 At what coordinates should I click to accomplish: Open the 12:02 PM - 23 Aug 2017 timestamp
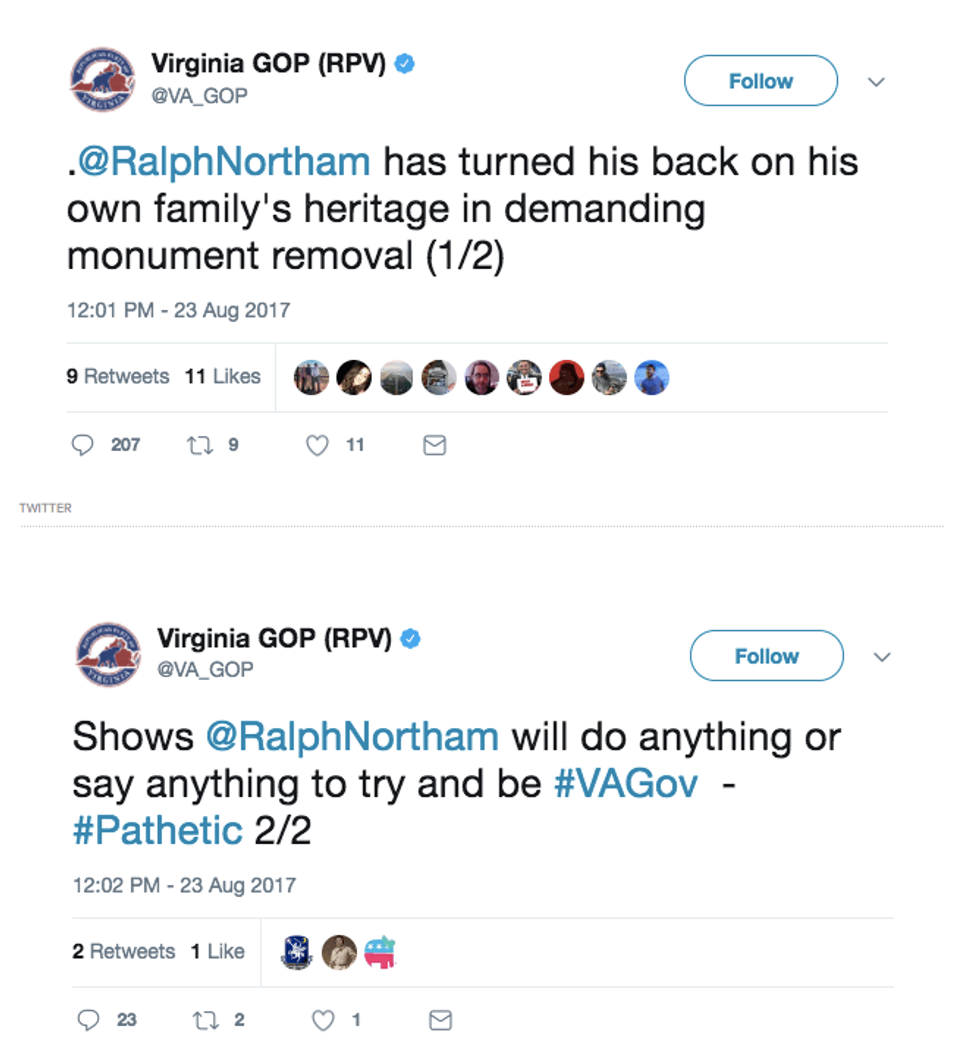coord(184,885)
